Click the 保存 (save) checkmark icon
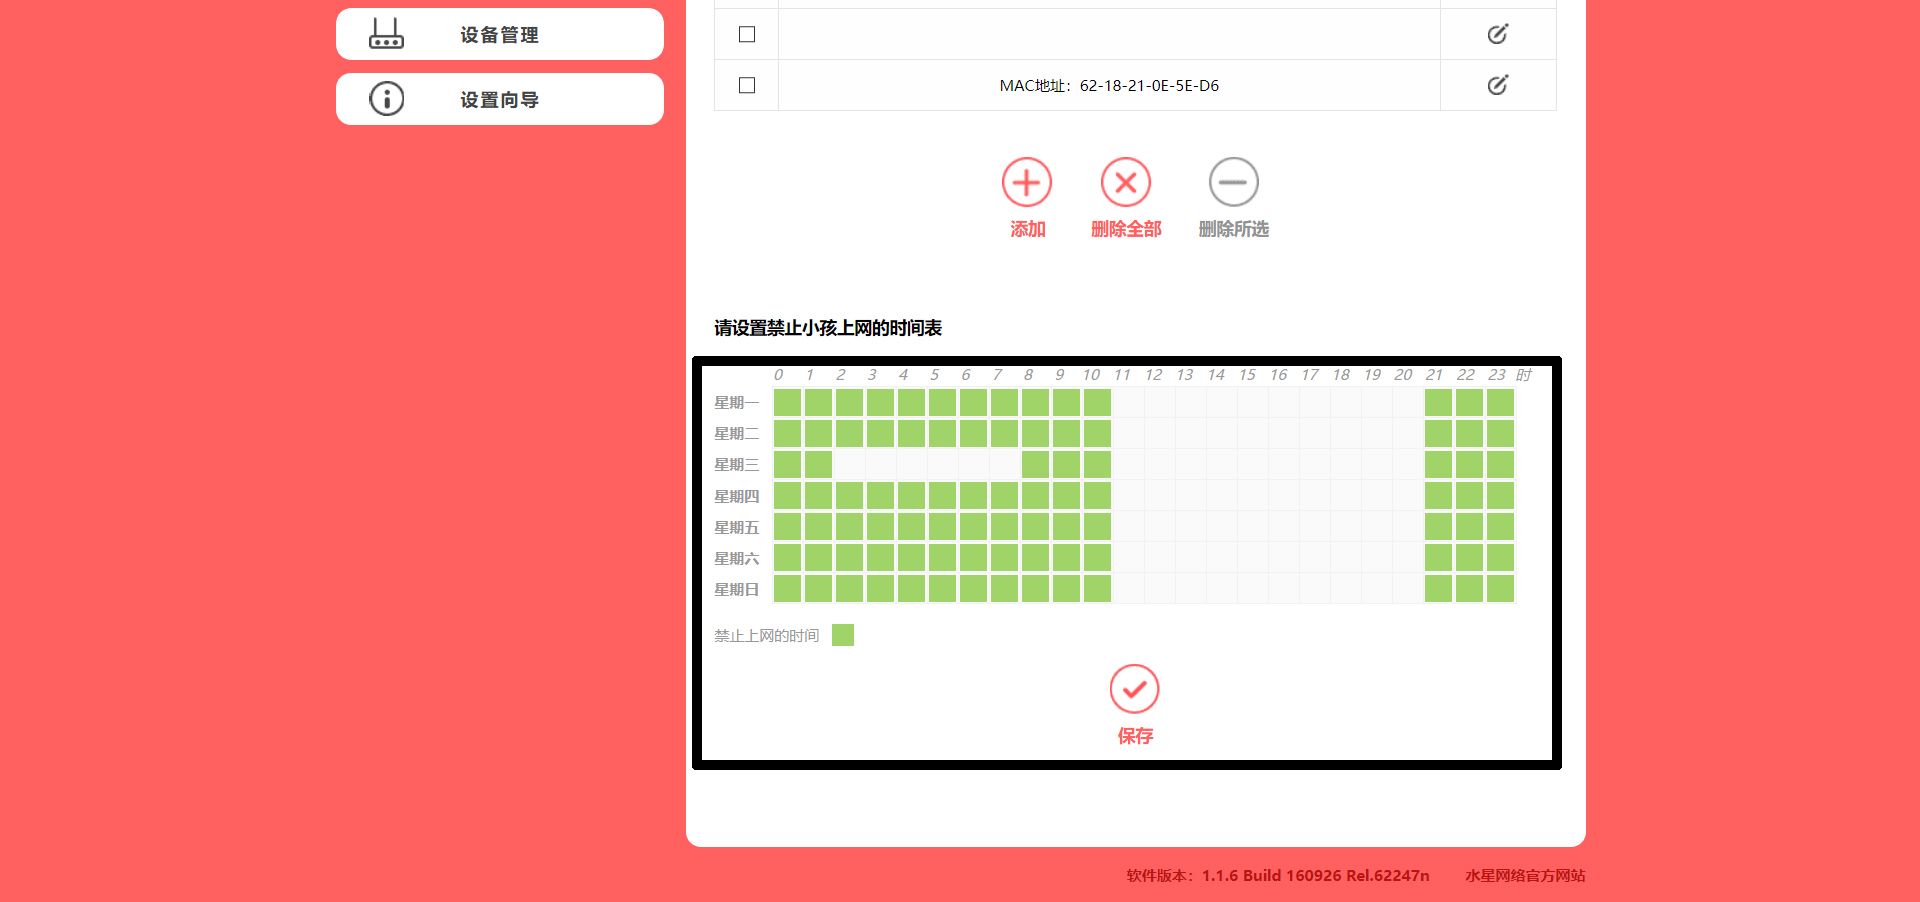 (1134, 689)
